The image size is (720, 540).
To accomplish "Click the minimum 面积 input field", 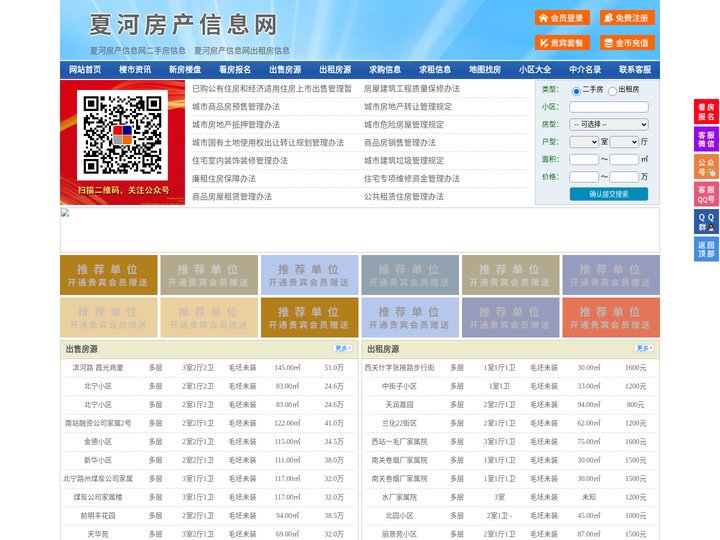I will point(584,159).
